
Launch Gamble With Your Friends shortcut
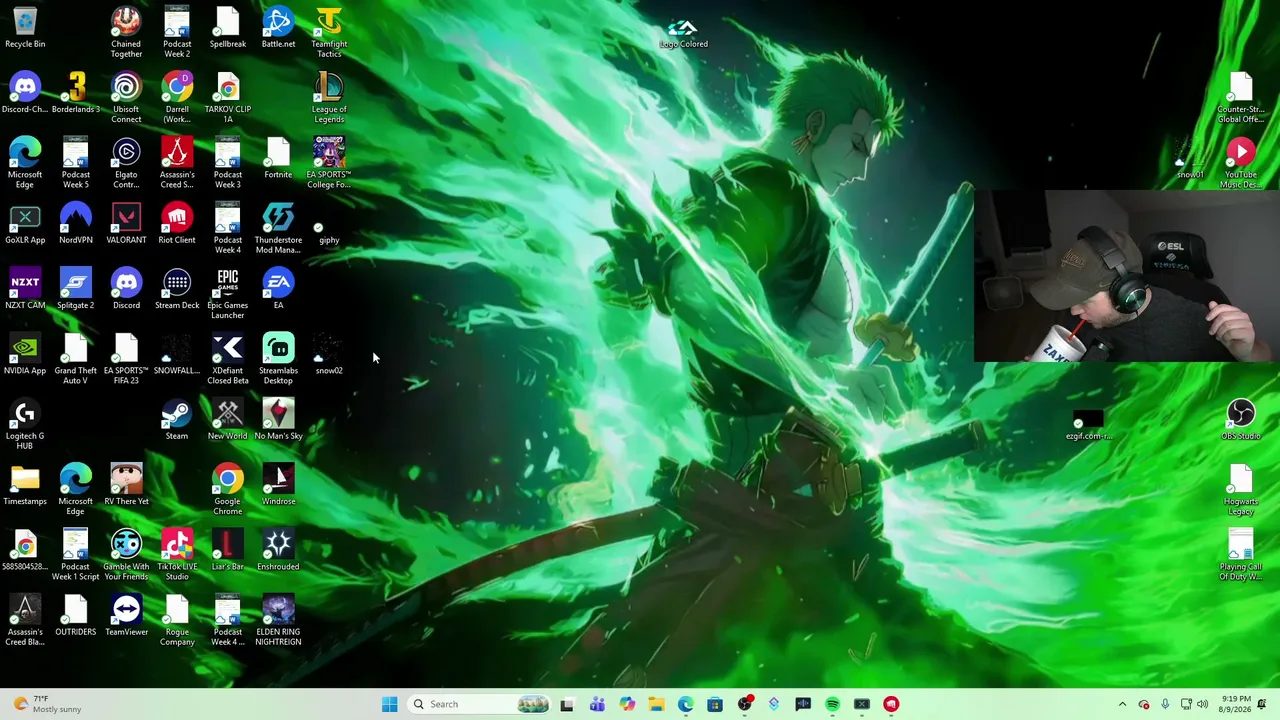(126, 555)
